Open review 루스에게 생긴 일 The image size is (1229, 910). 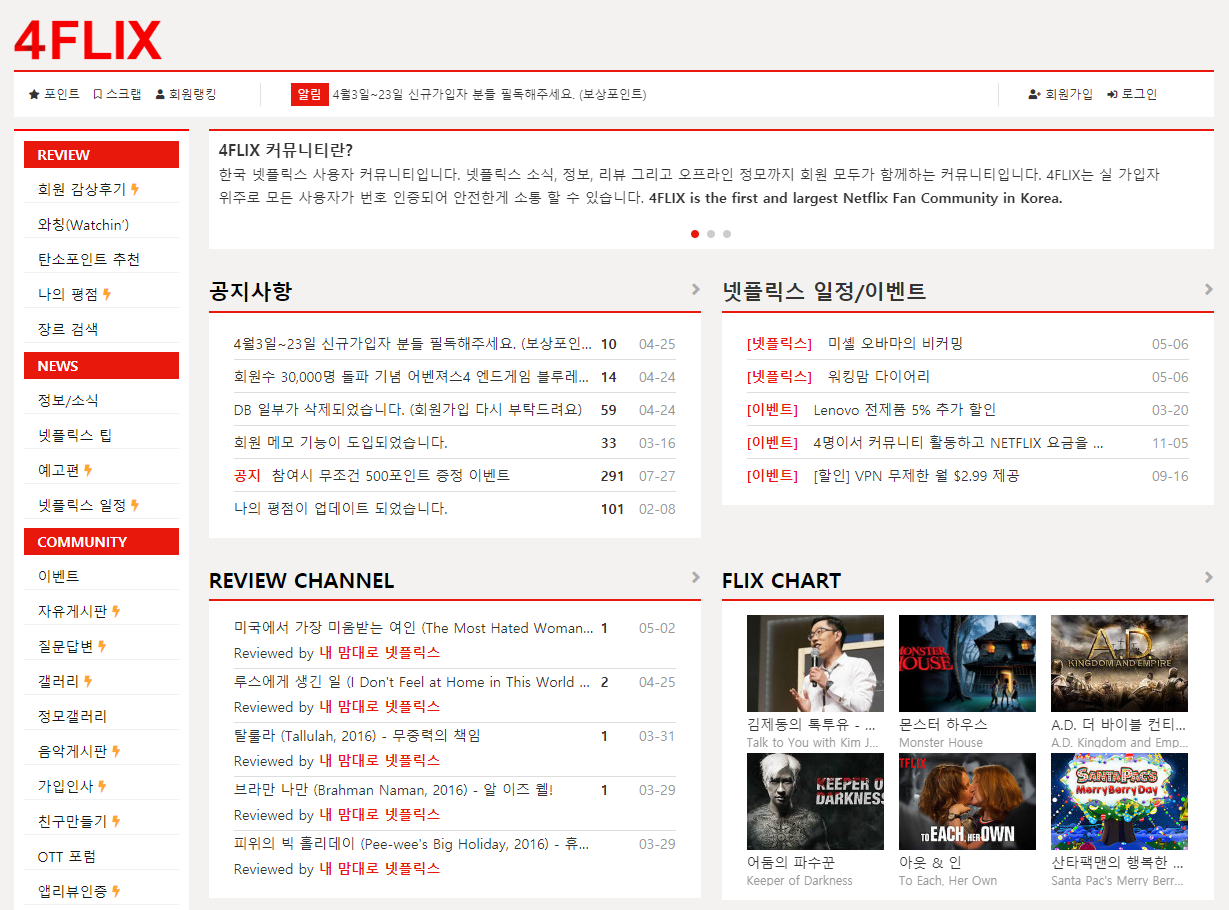click(411, 682)
